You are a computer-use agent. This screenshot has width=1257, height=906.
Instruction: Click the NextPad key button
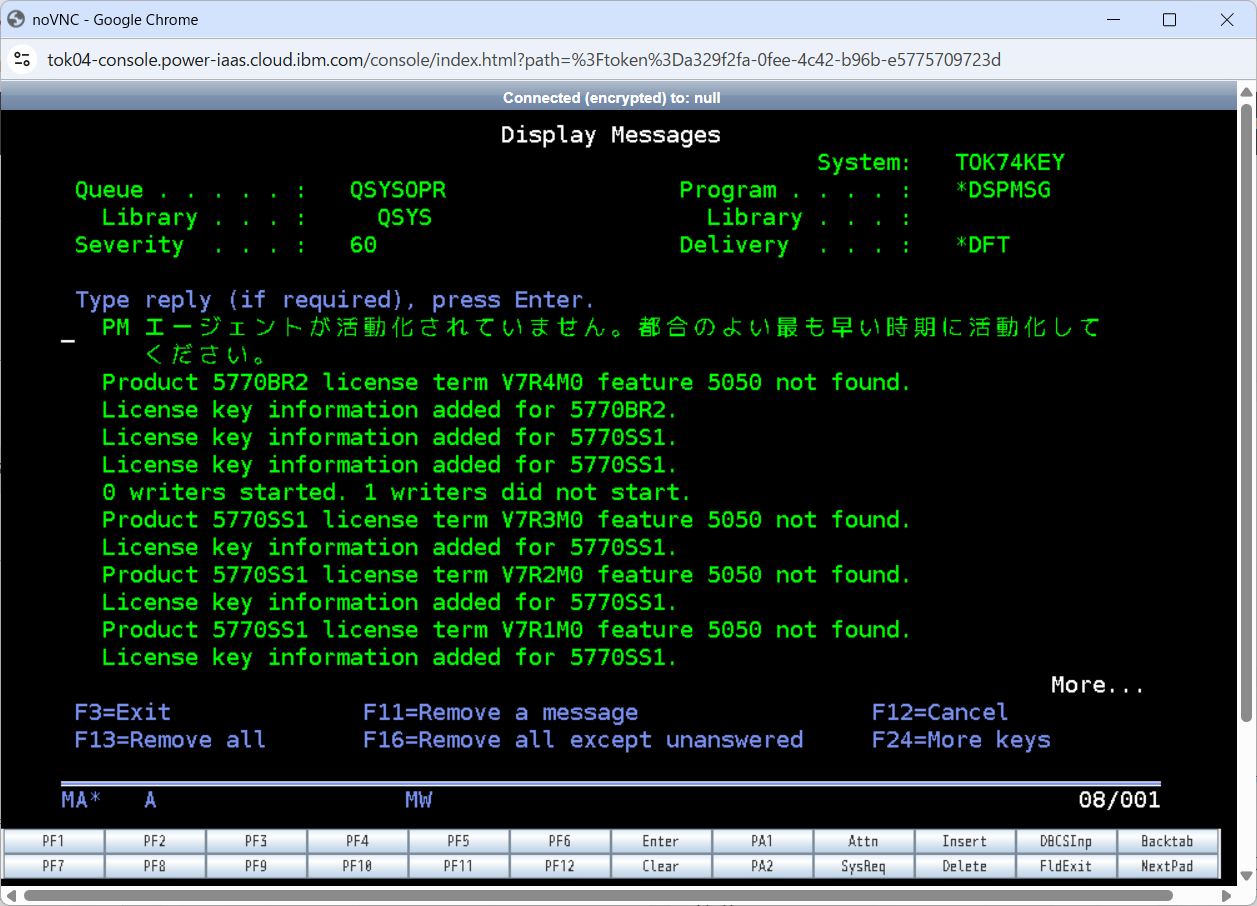pyautogui.click(x=1168, y=866)
